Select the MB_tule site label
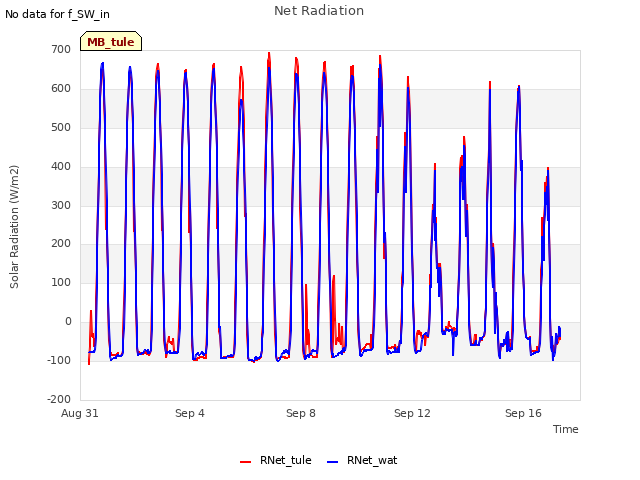Viewport: 640px width, 480px height. [111, 42]
